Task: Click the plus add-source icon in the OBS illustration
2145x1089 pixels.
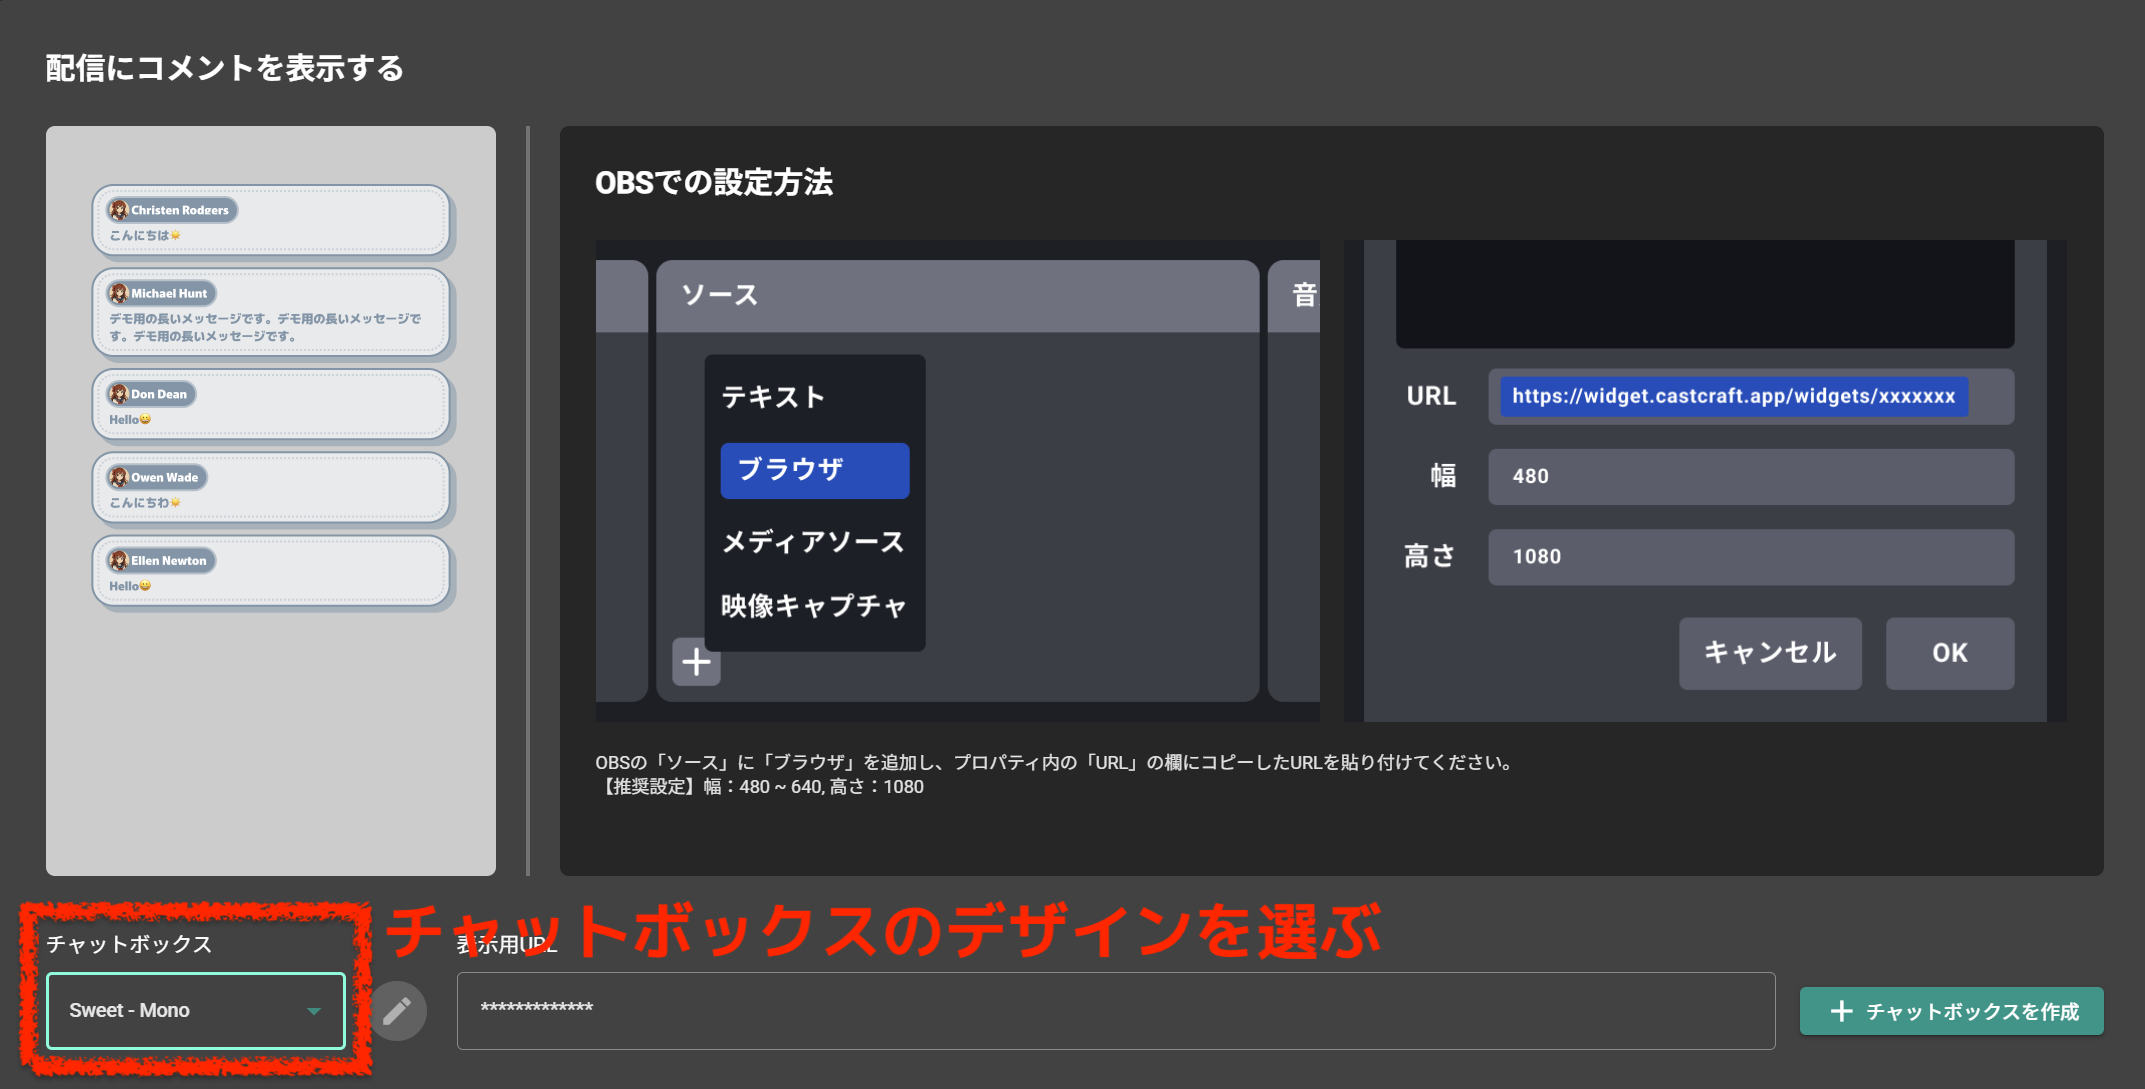Action: click(696, 662)
